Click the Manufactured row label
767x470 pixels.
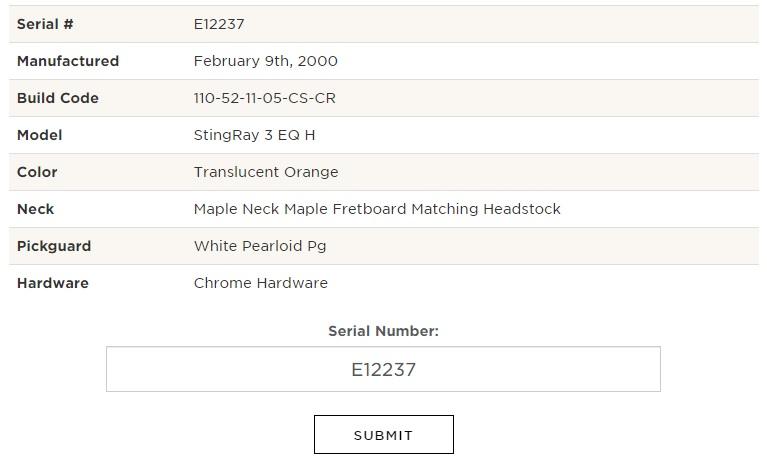(68, 61)
